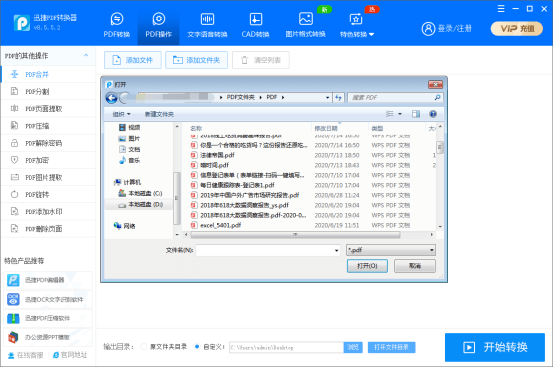Viewport: 554px width, 367px height.
Task: Click the PDF图片提取 sidebar icon
Action: point(14,177)
